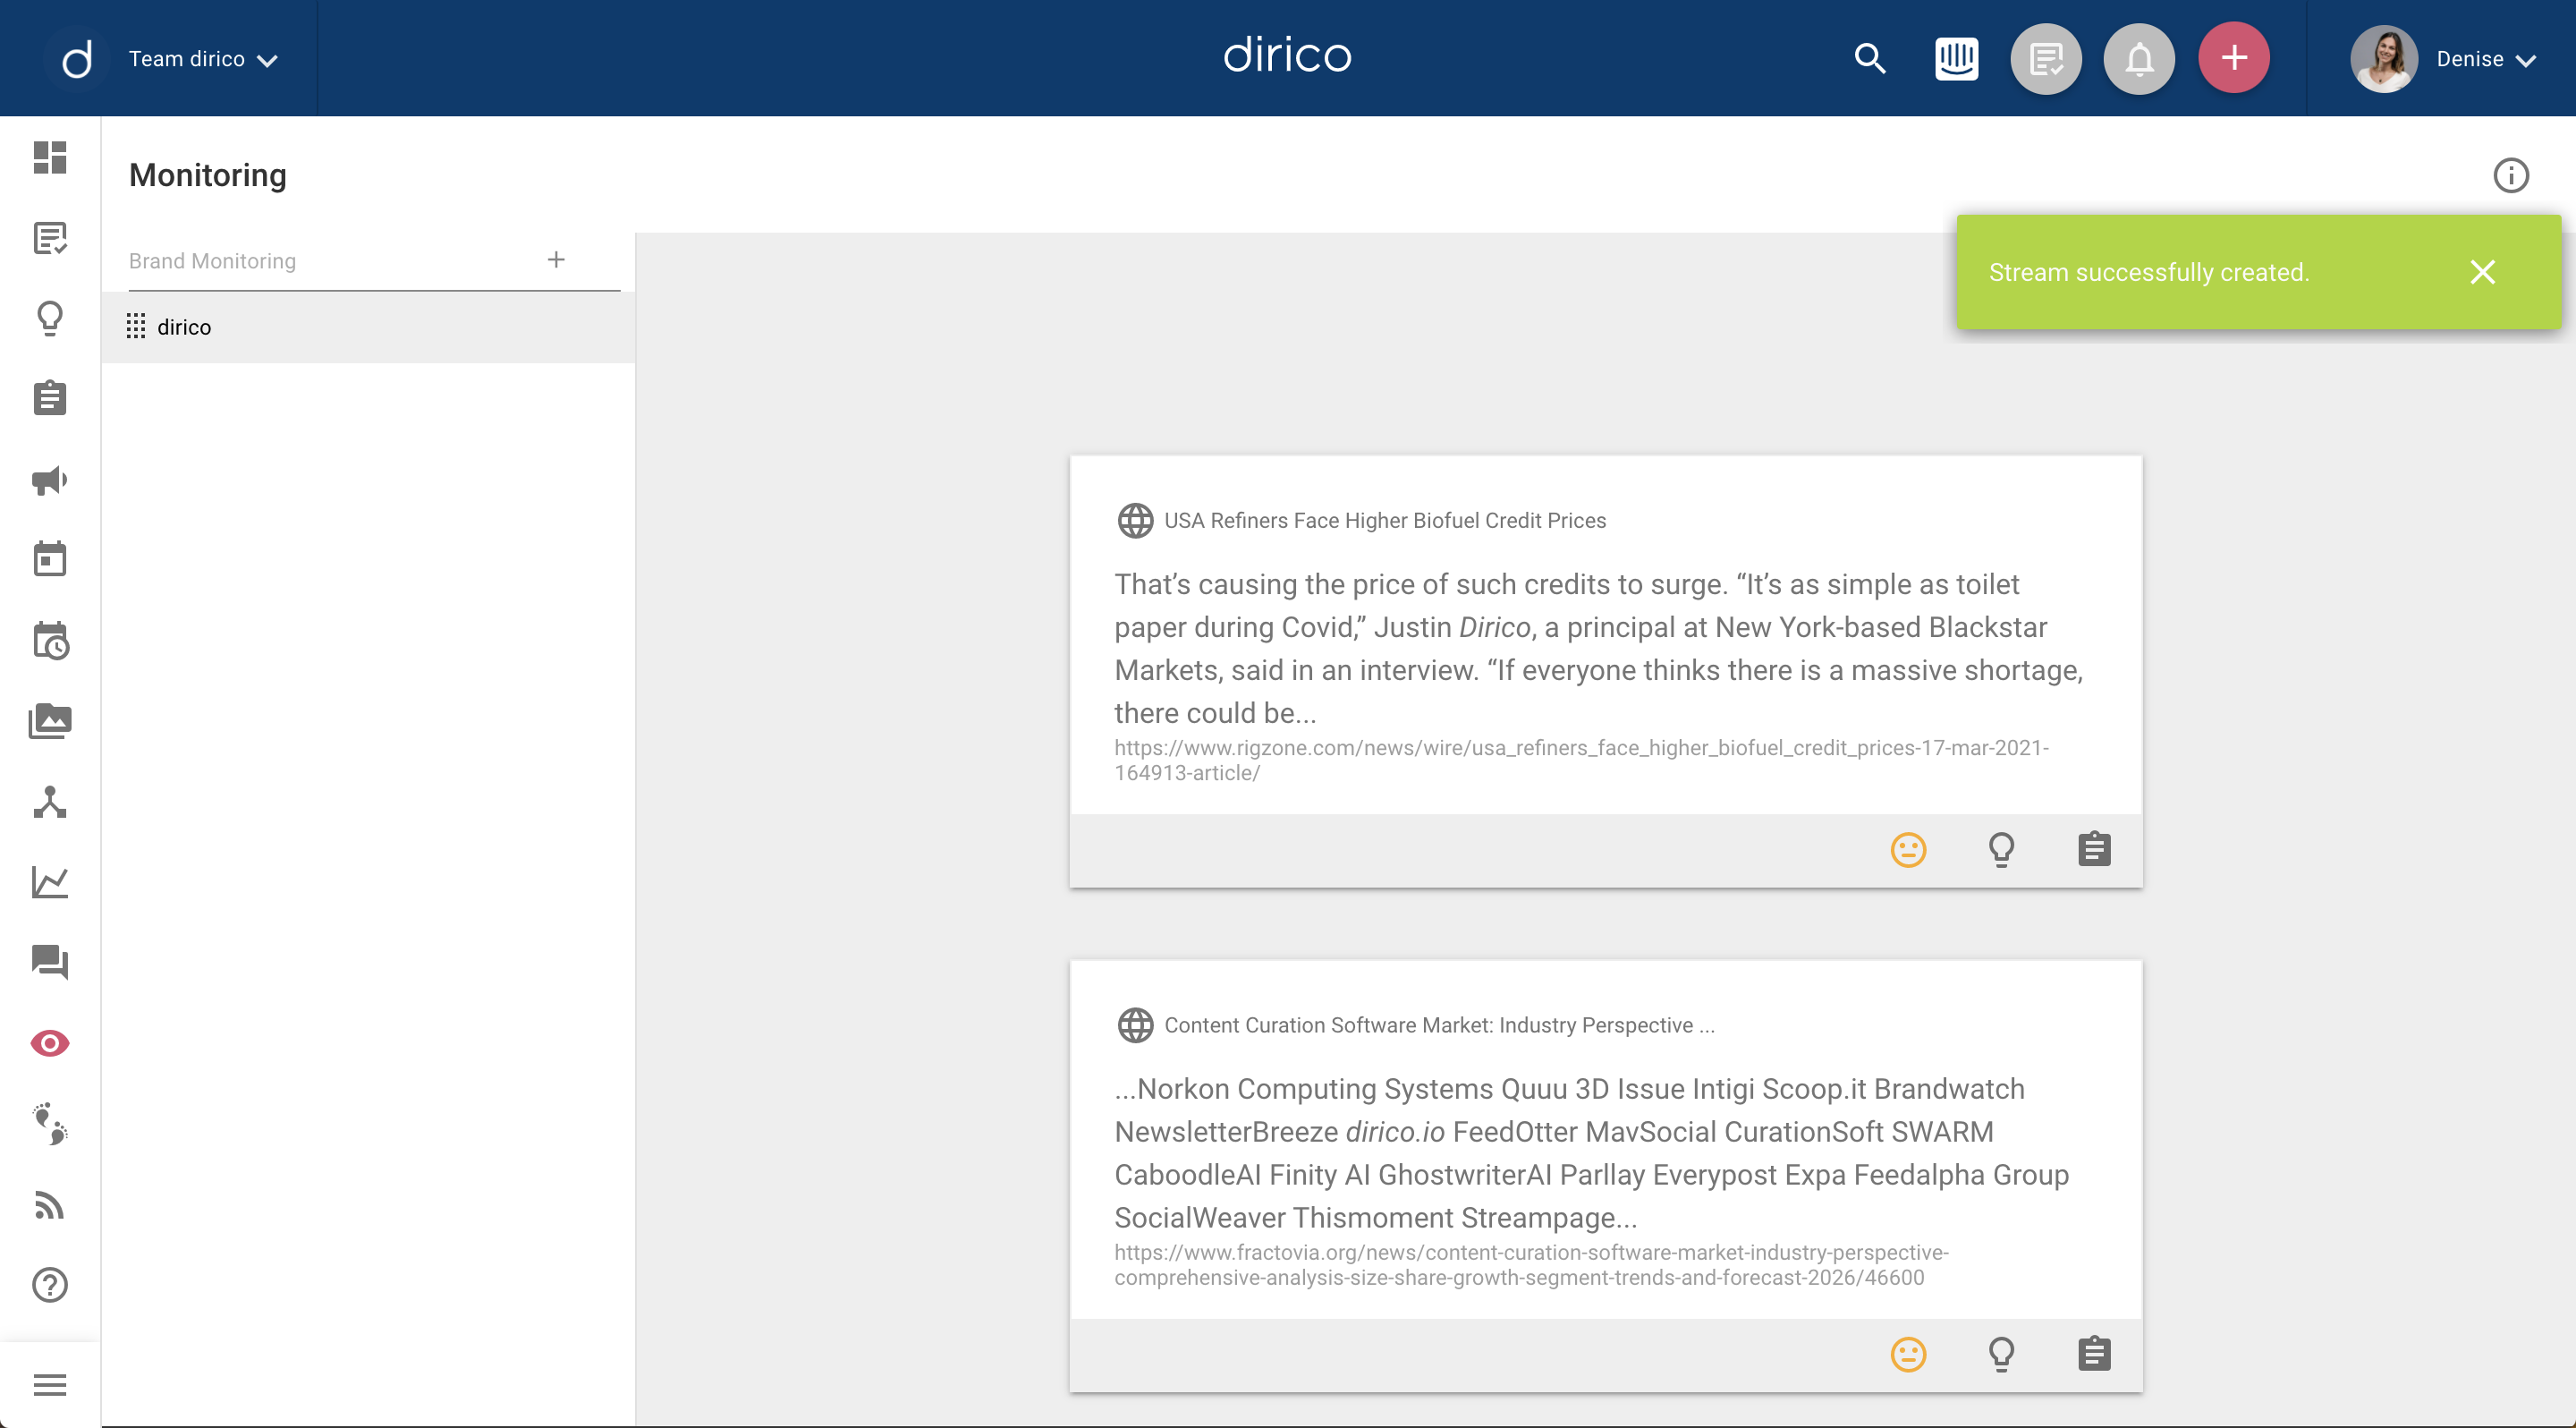Open the clipboard content sidebar icon
Image resolution: width=2576 pixels, height=1428 pixels.
(50, 398)
